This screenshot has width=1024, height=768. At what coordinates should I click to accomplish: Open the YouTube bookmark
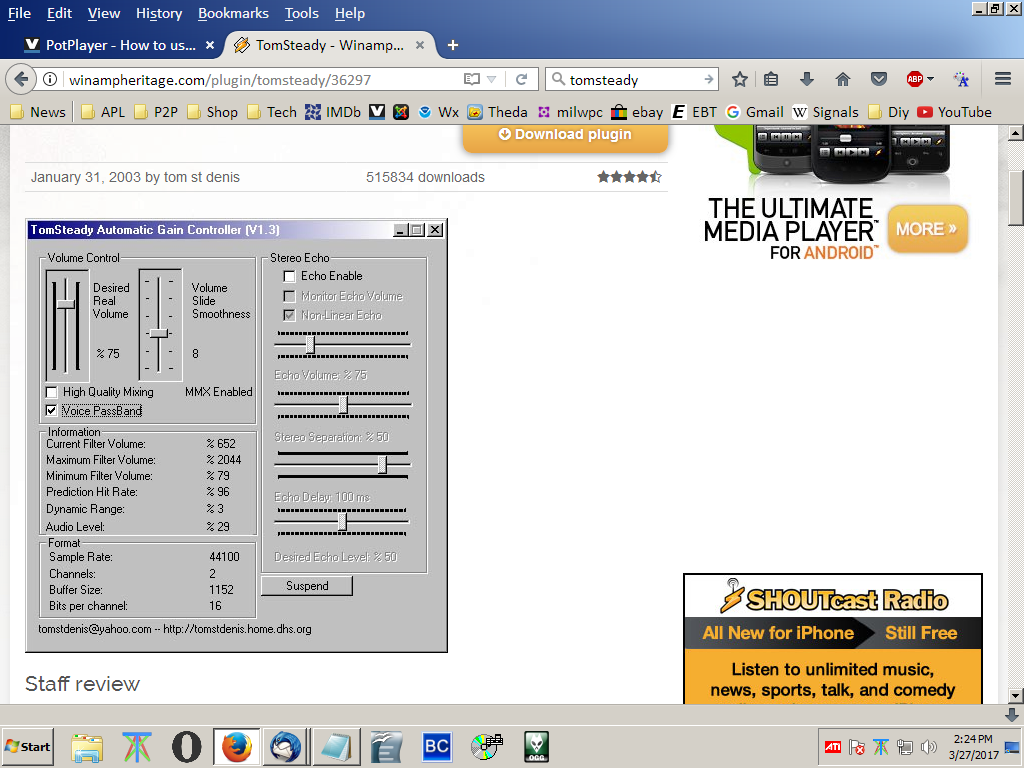[954, 112]
